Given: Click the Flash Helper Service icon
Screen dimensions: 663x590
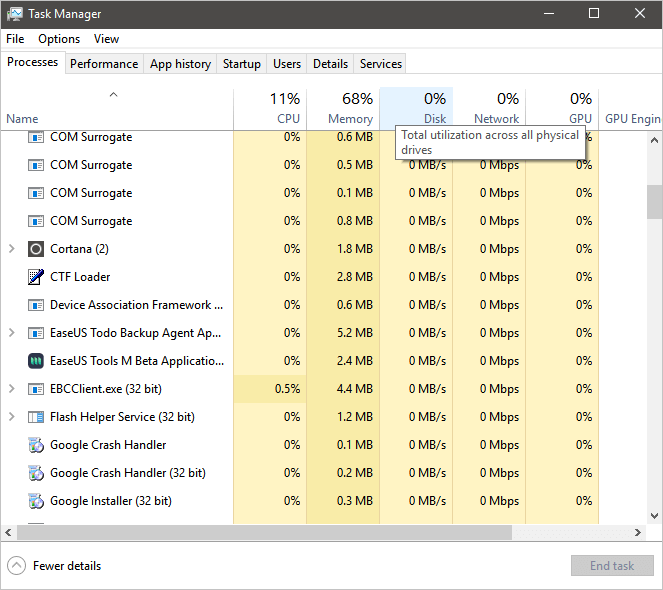Looking at the screenshot, I should (x=36, y=417).
